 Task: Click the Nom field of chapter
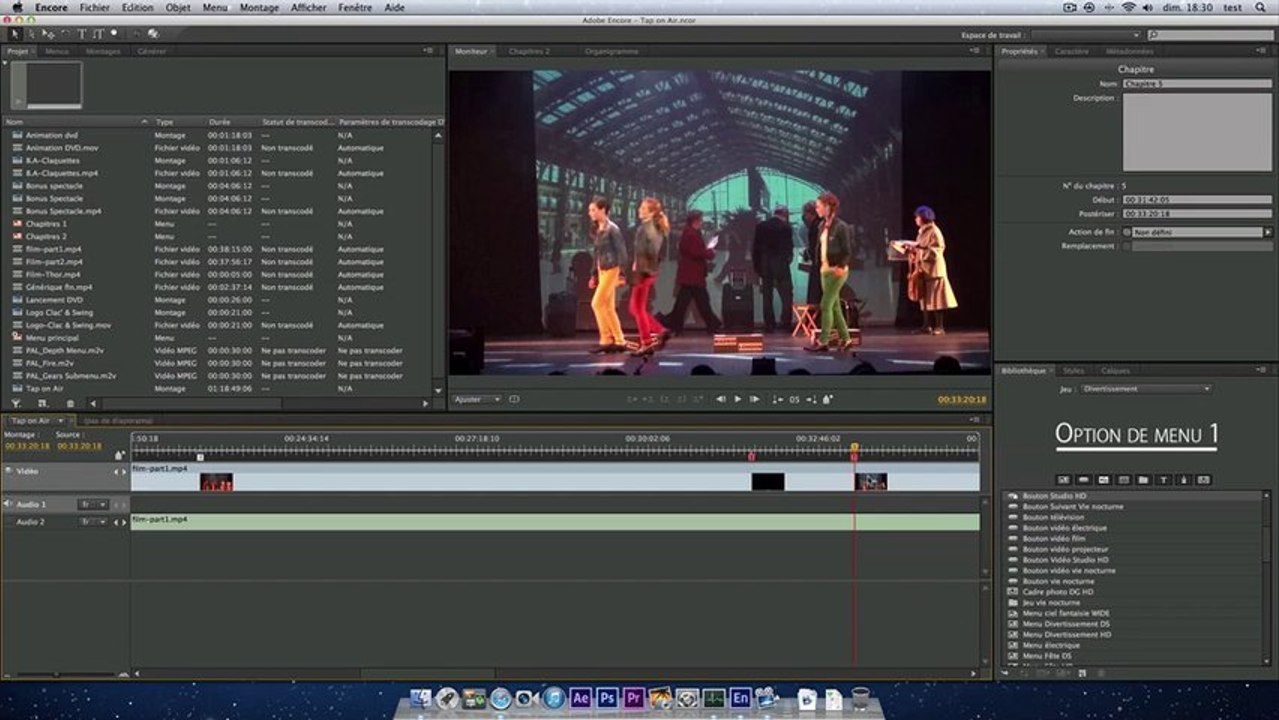[1198, 84]
